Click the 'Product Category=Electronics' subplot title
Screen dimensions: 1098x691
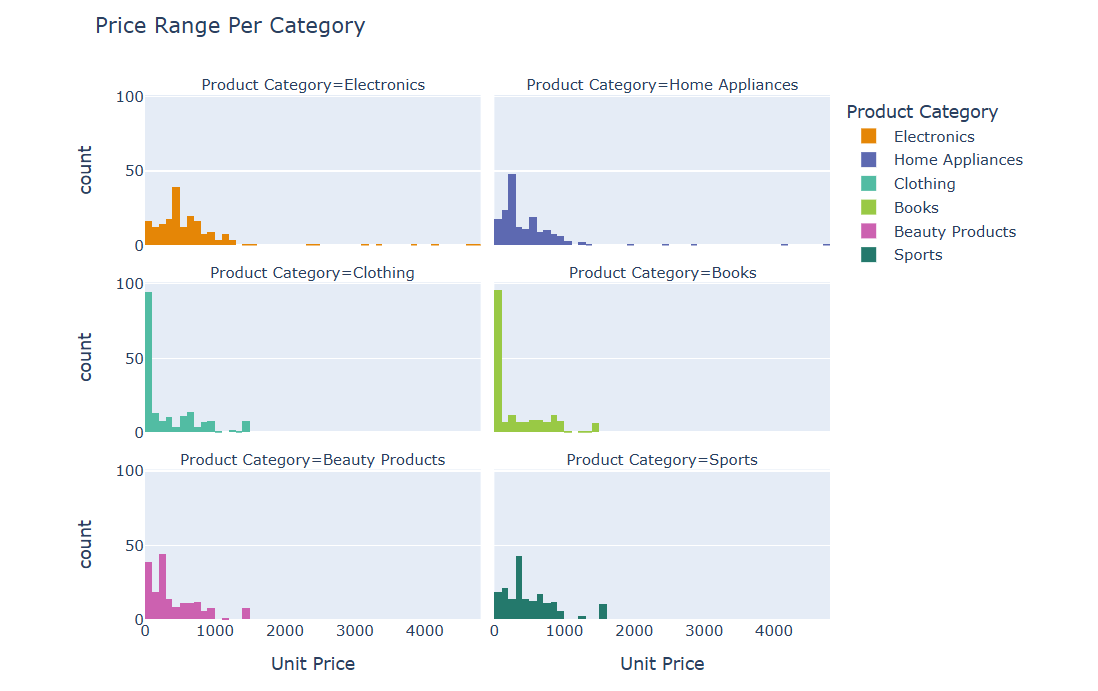[x=313, y=85]
